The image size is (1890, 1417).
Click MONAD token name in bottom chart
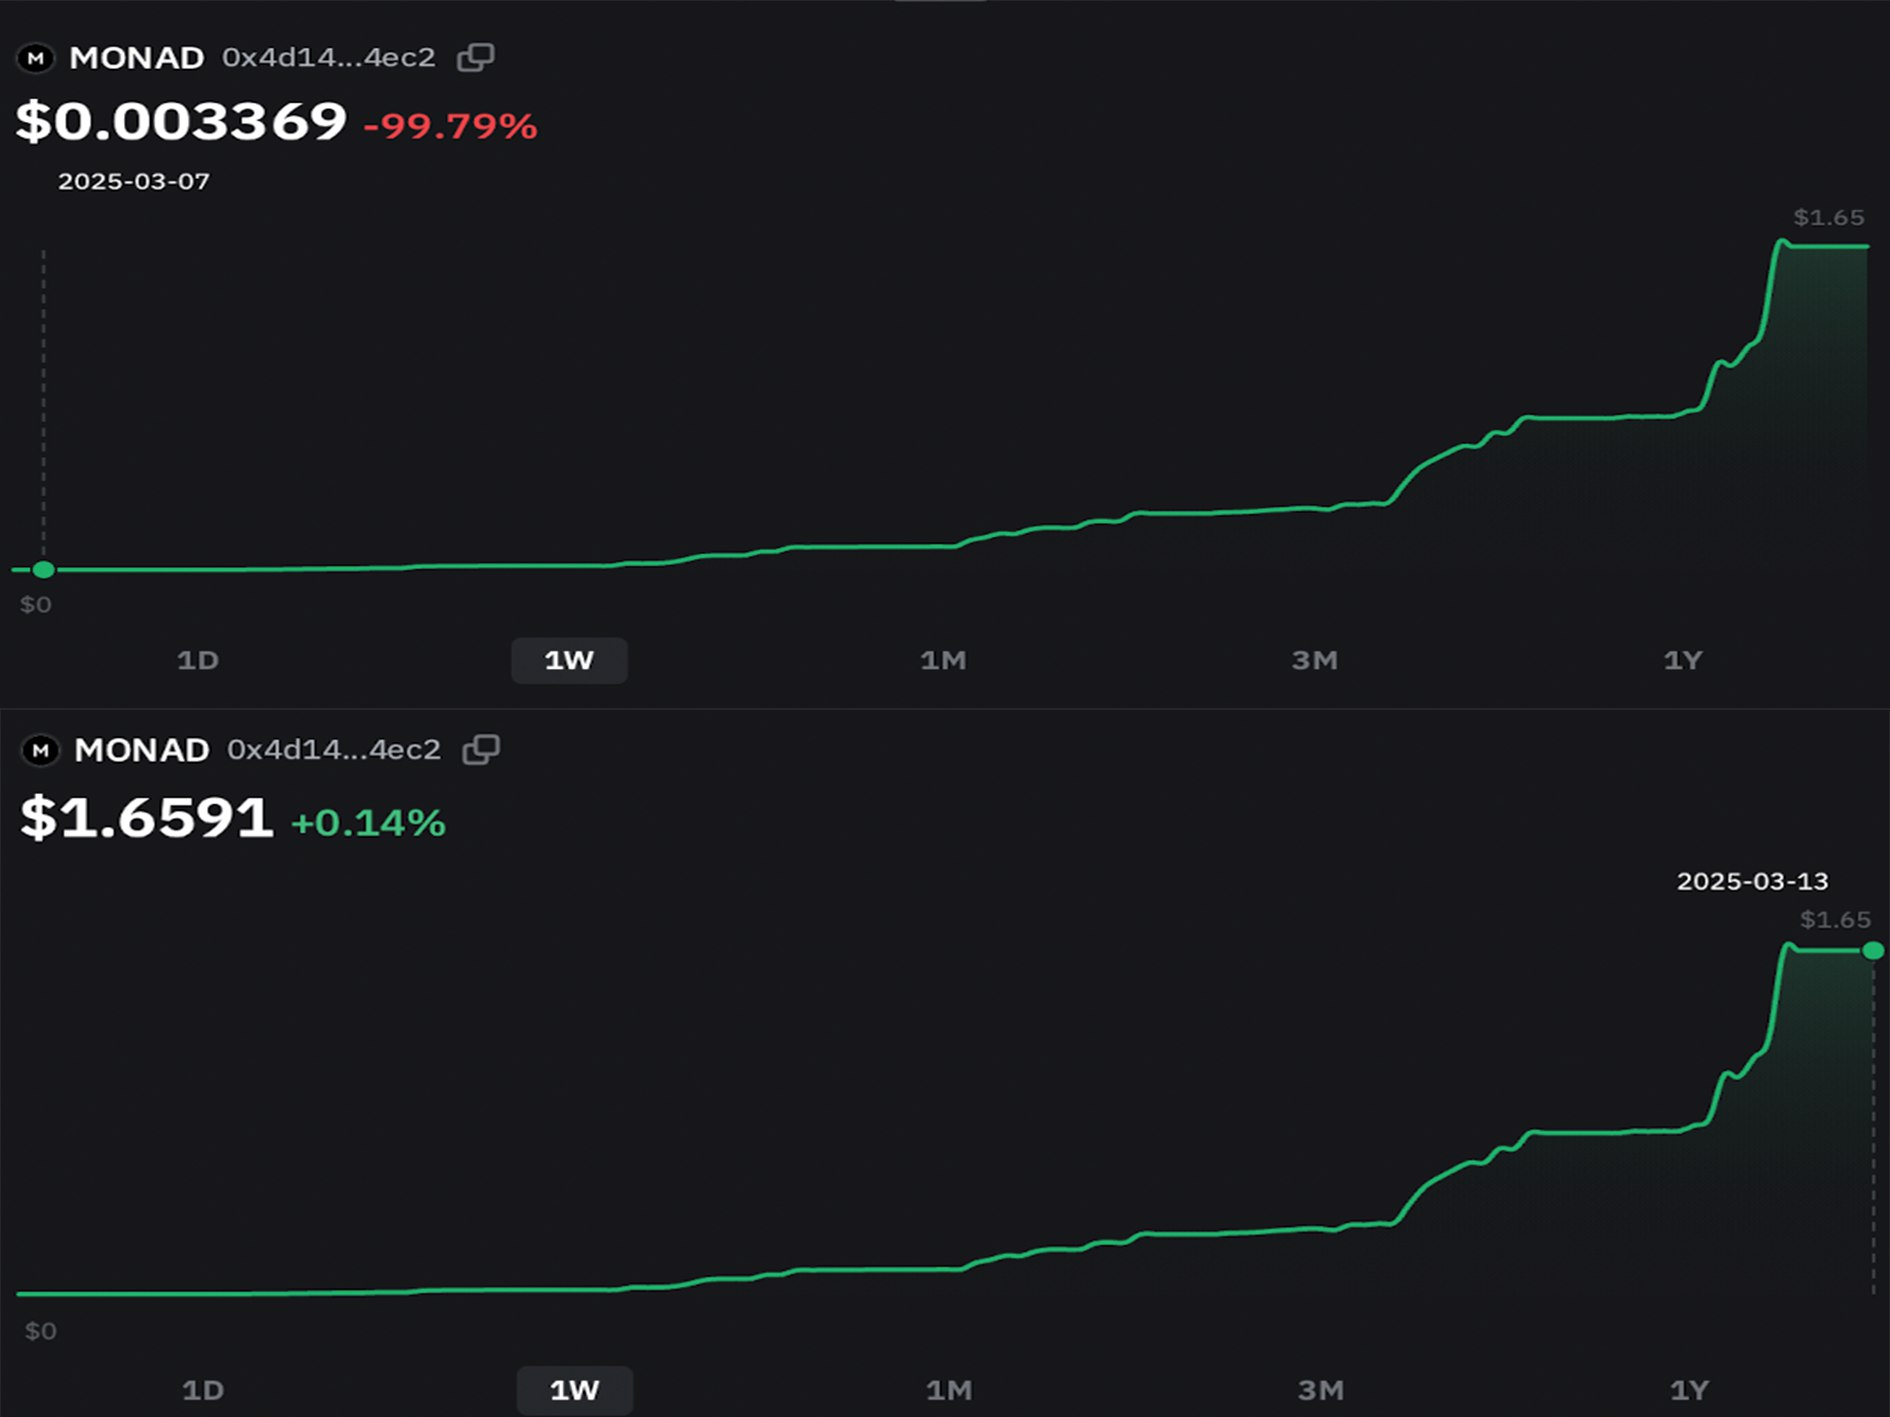pyautogui.click(x=142, y=750)
